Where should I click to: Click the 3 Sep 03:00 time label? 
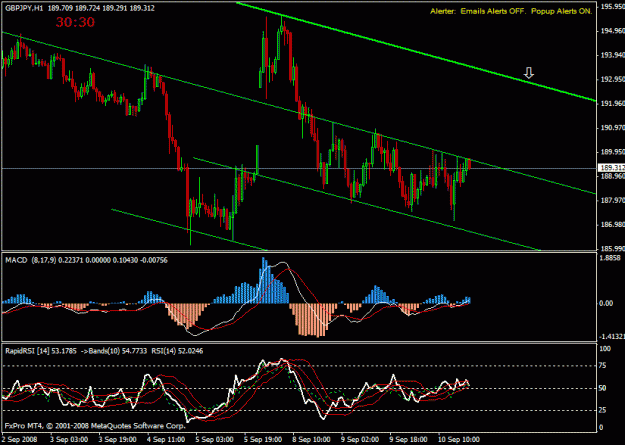(x=68, y=439)
